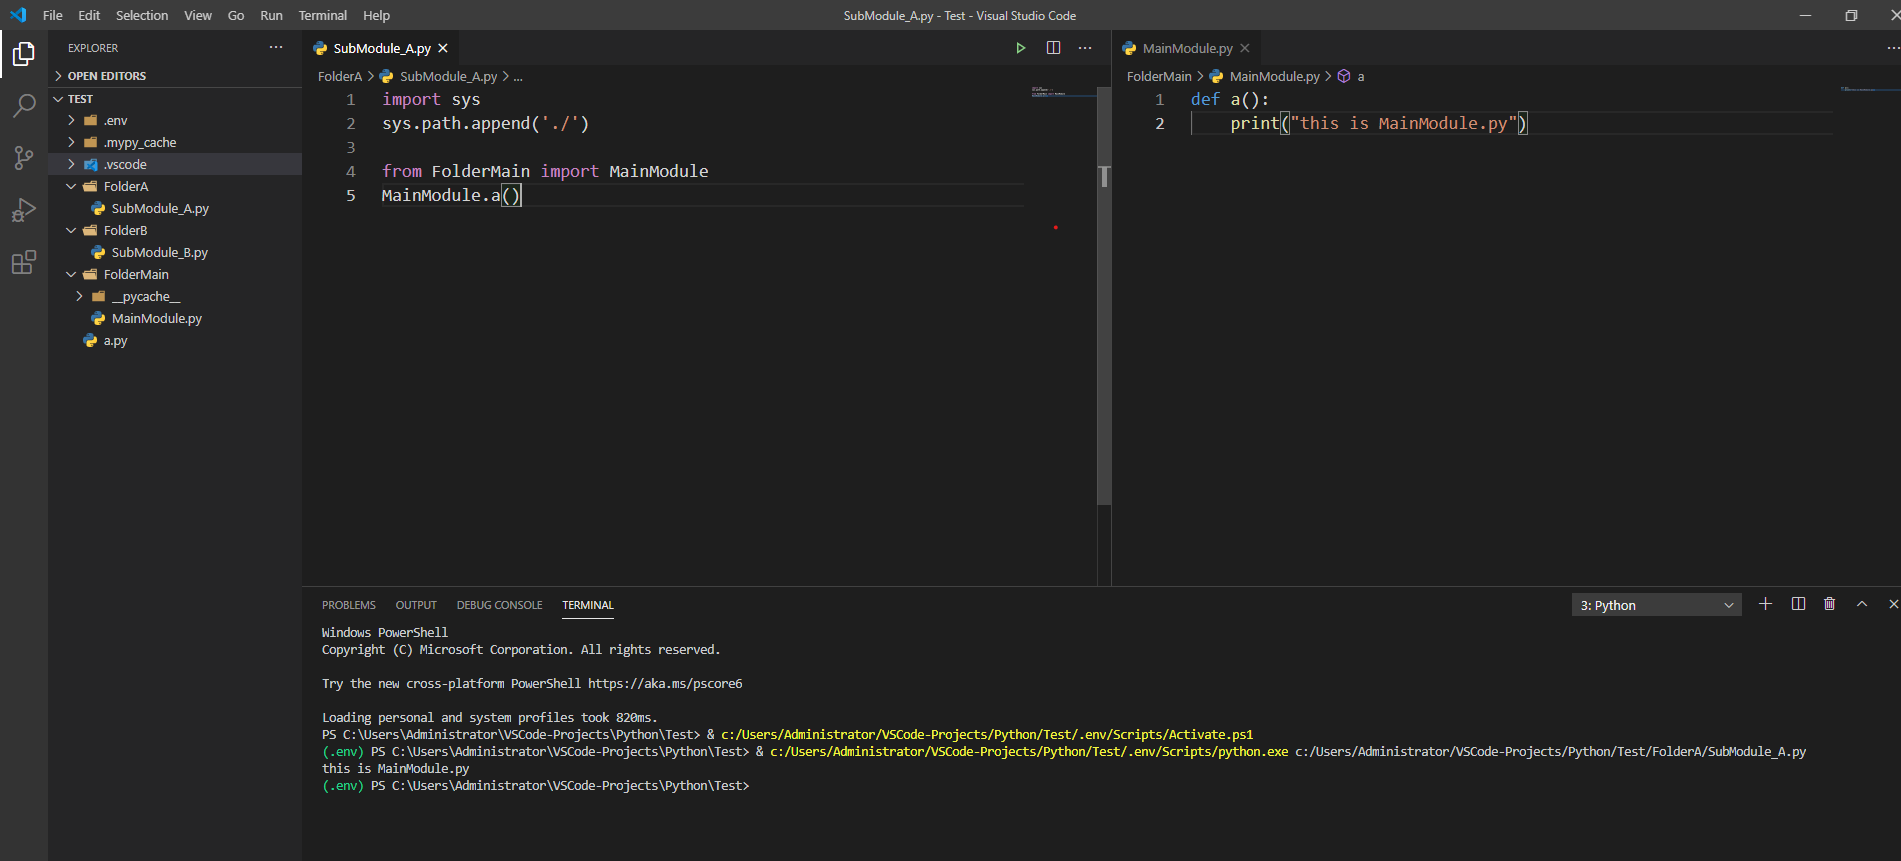The height and width of the screenshot is (861, 1901).
Task: Open the Source Control view
Action: click(24, 158)
